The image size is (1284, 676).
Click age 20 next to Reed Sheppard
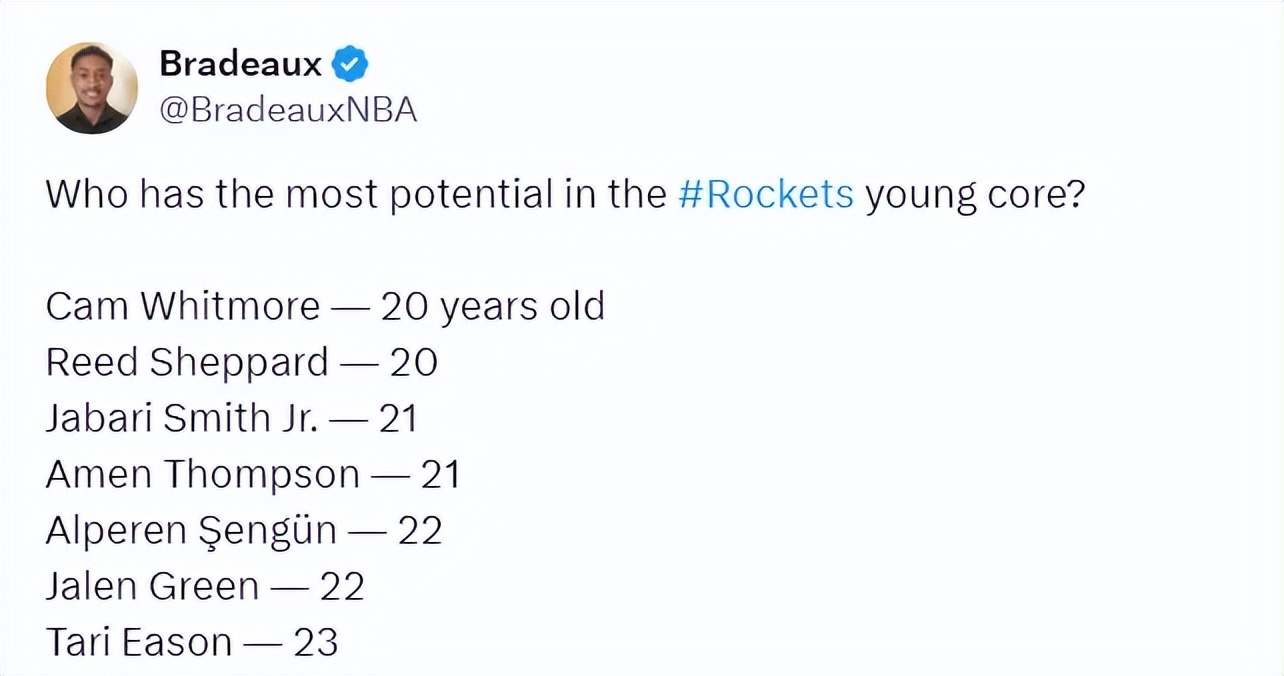coord(414,362)
